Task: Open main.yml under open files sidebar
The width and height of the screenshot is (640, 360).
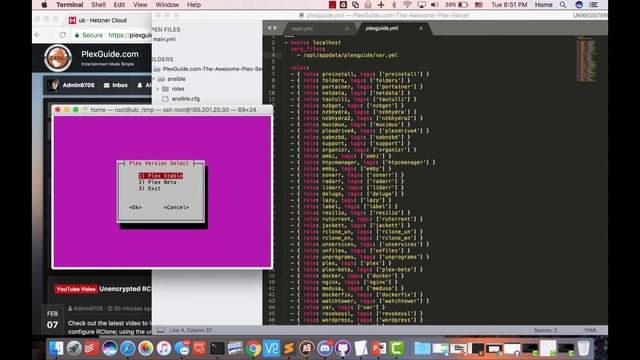Action: click(x=164, y=39)
